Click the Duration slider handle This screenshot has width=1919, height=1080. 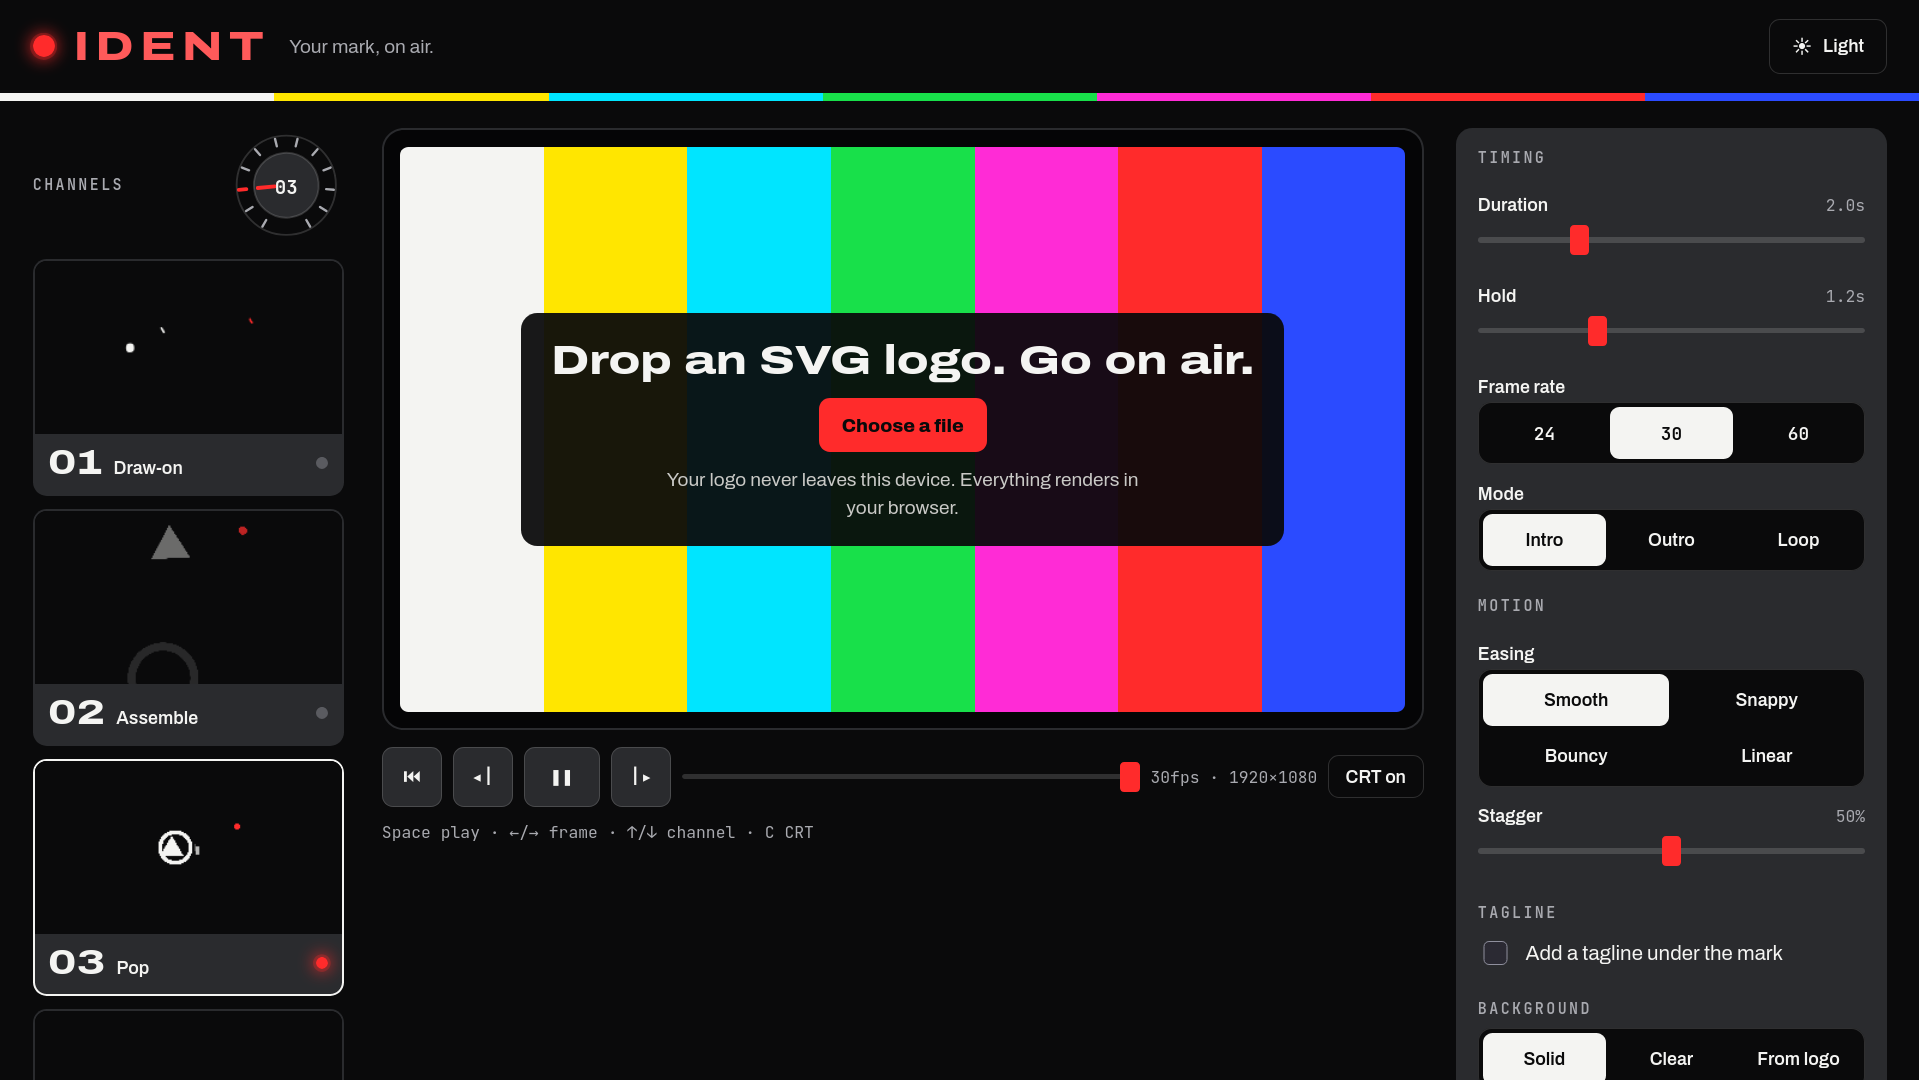pos(1579,240)
